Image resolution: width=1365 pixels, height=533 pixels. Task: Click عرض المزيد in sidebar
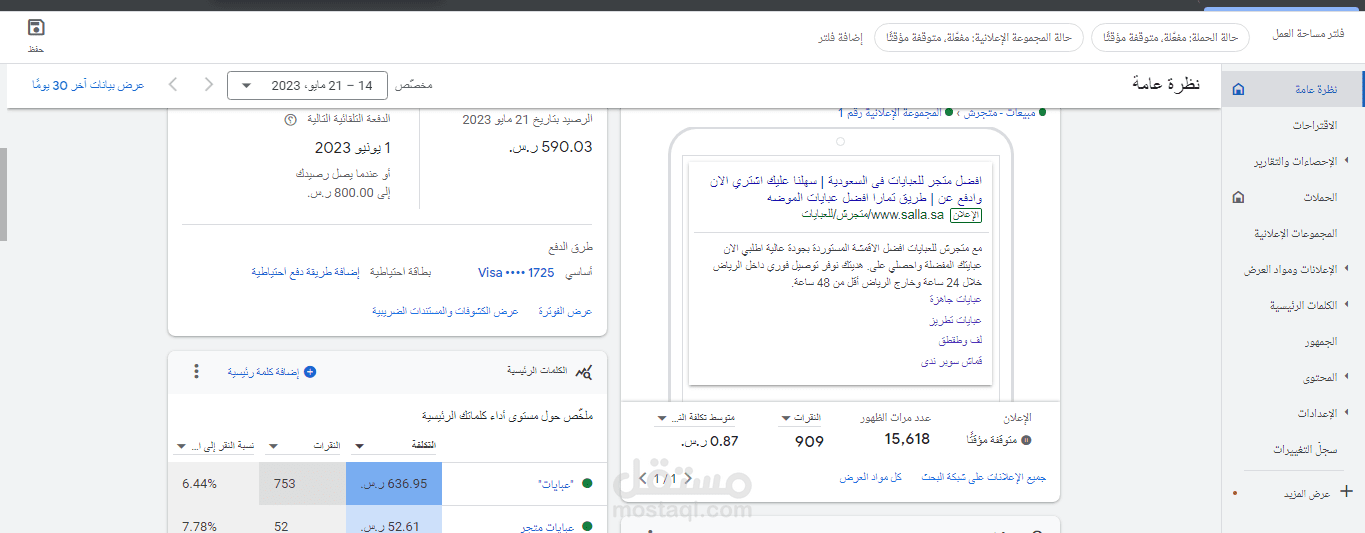pyautogui.click(x=1306, y=494)
